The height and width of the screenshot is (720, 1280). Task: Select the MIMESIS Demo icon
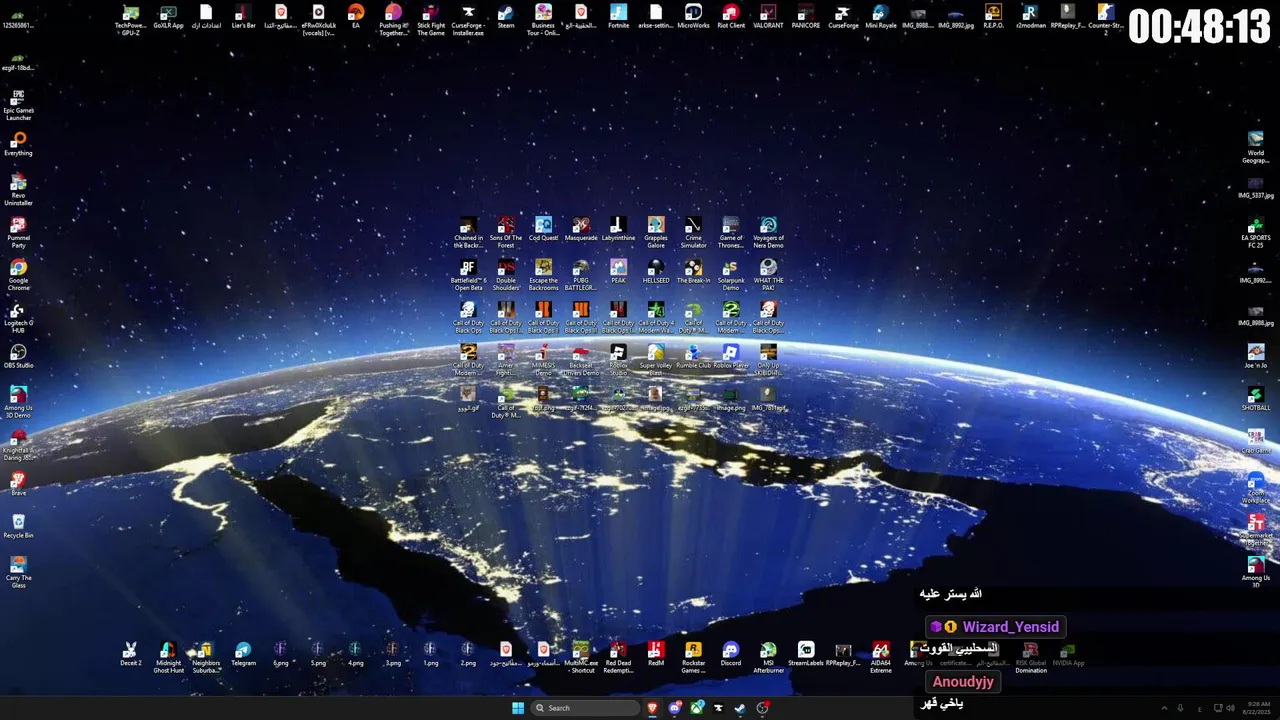[543, 360]
